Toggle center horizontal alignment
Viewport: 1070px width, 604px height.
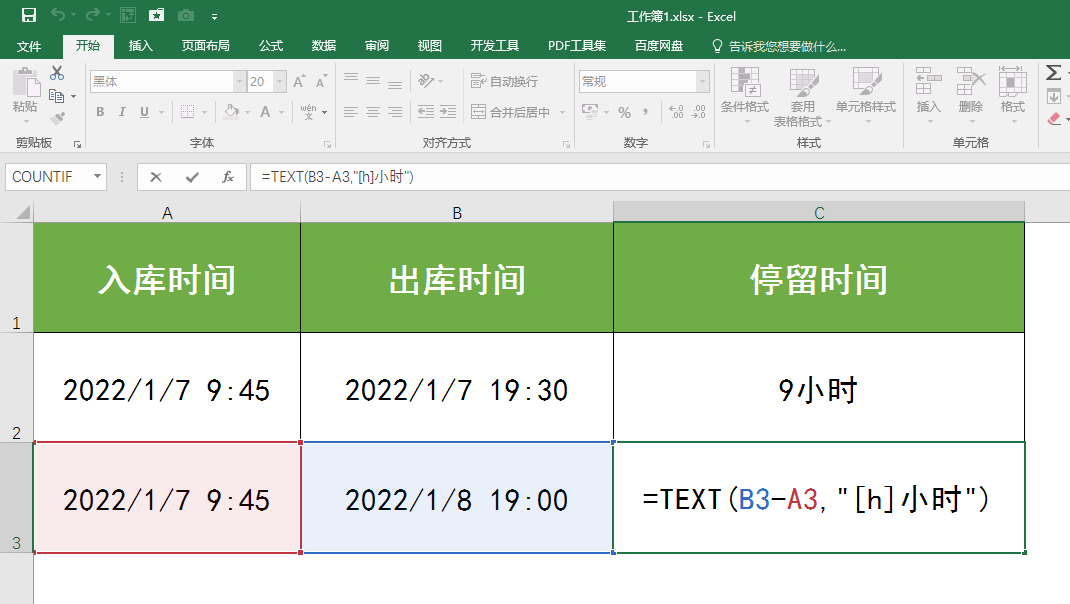(x=373, y=112)
